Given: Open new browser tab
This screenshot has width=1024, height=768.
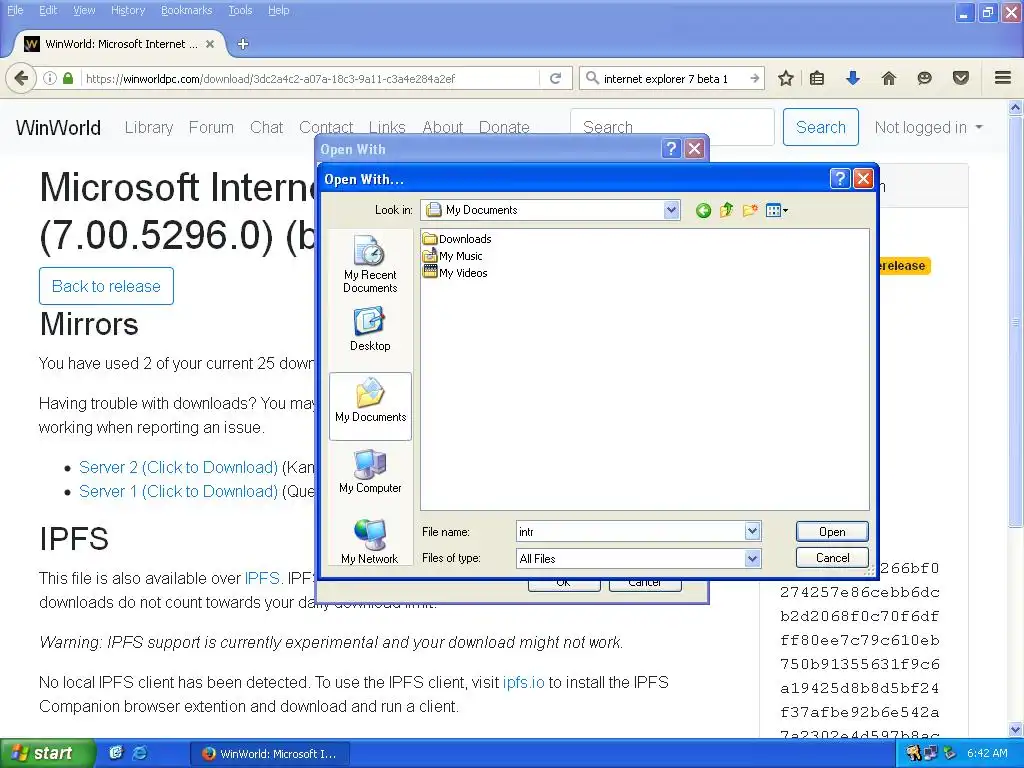Looking at the screenshot, I should (243, 44).
